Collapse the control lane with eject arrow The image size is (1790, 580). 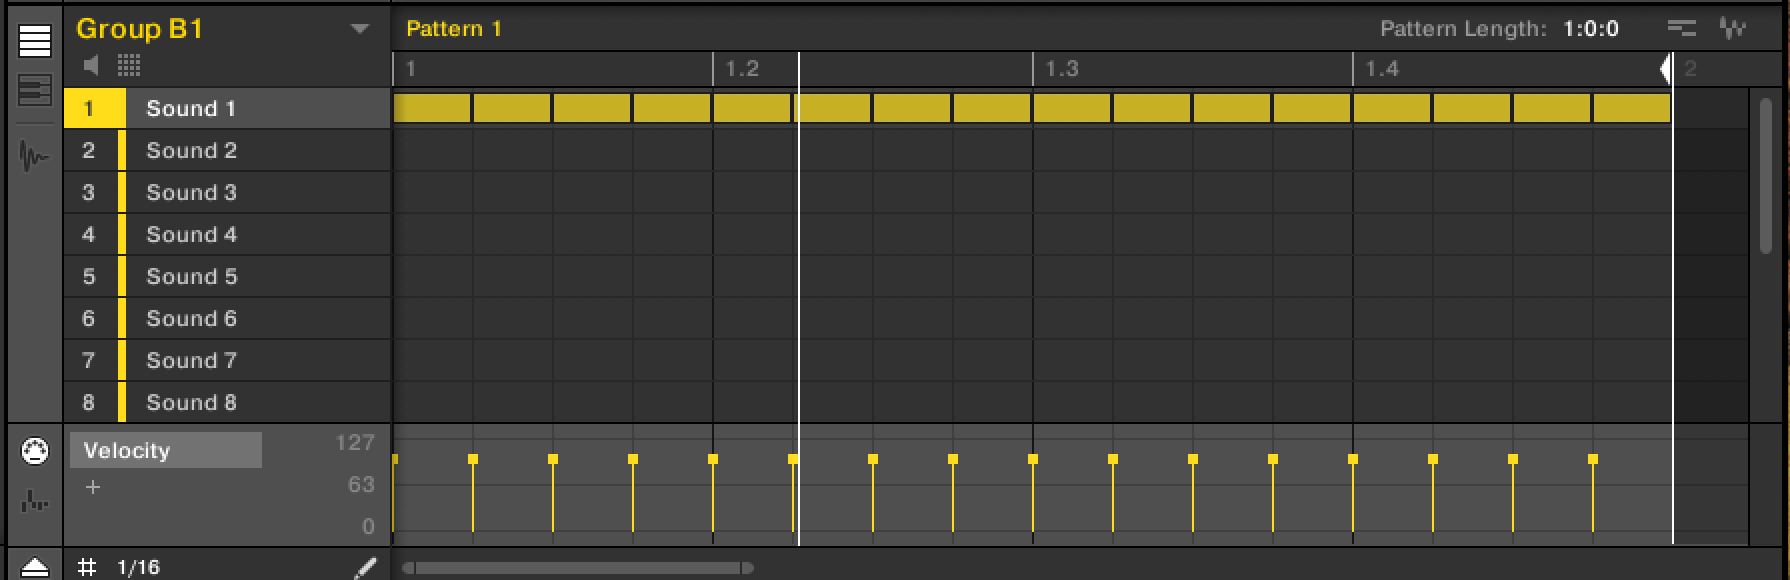pyautogui.click(x=35, y=567)
